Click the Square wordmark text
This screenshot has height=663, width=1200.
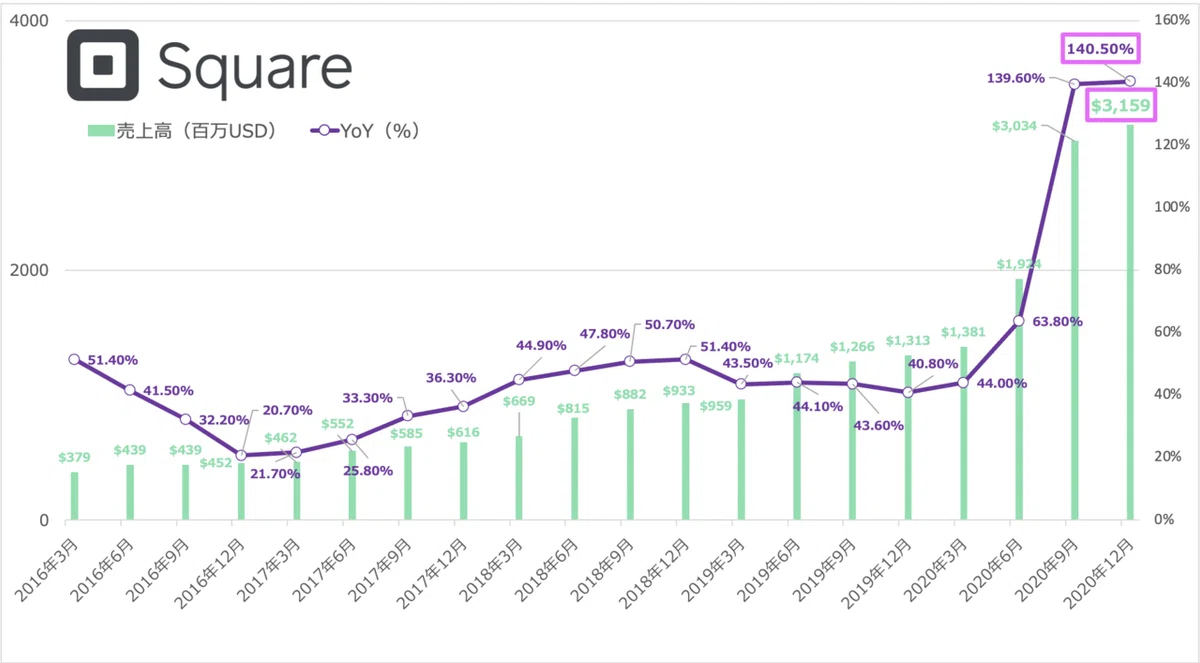254,68
